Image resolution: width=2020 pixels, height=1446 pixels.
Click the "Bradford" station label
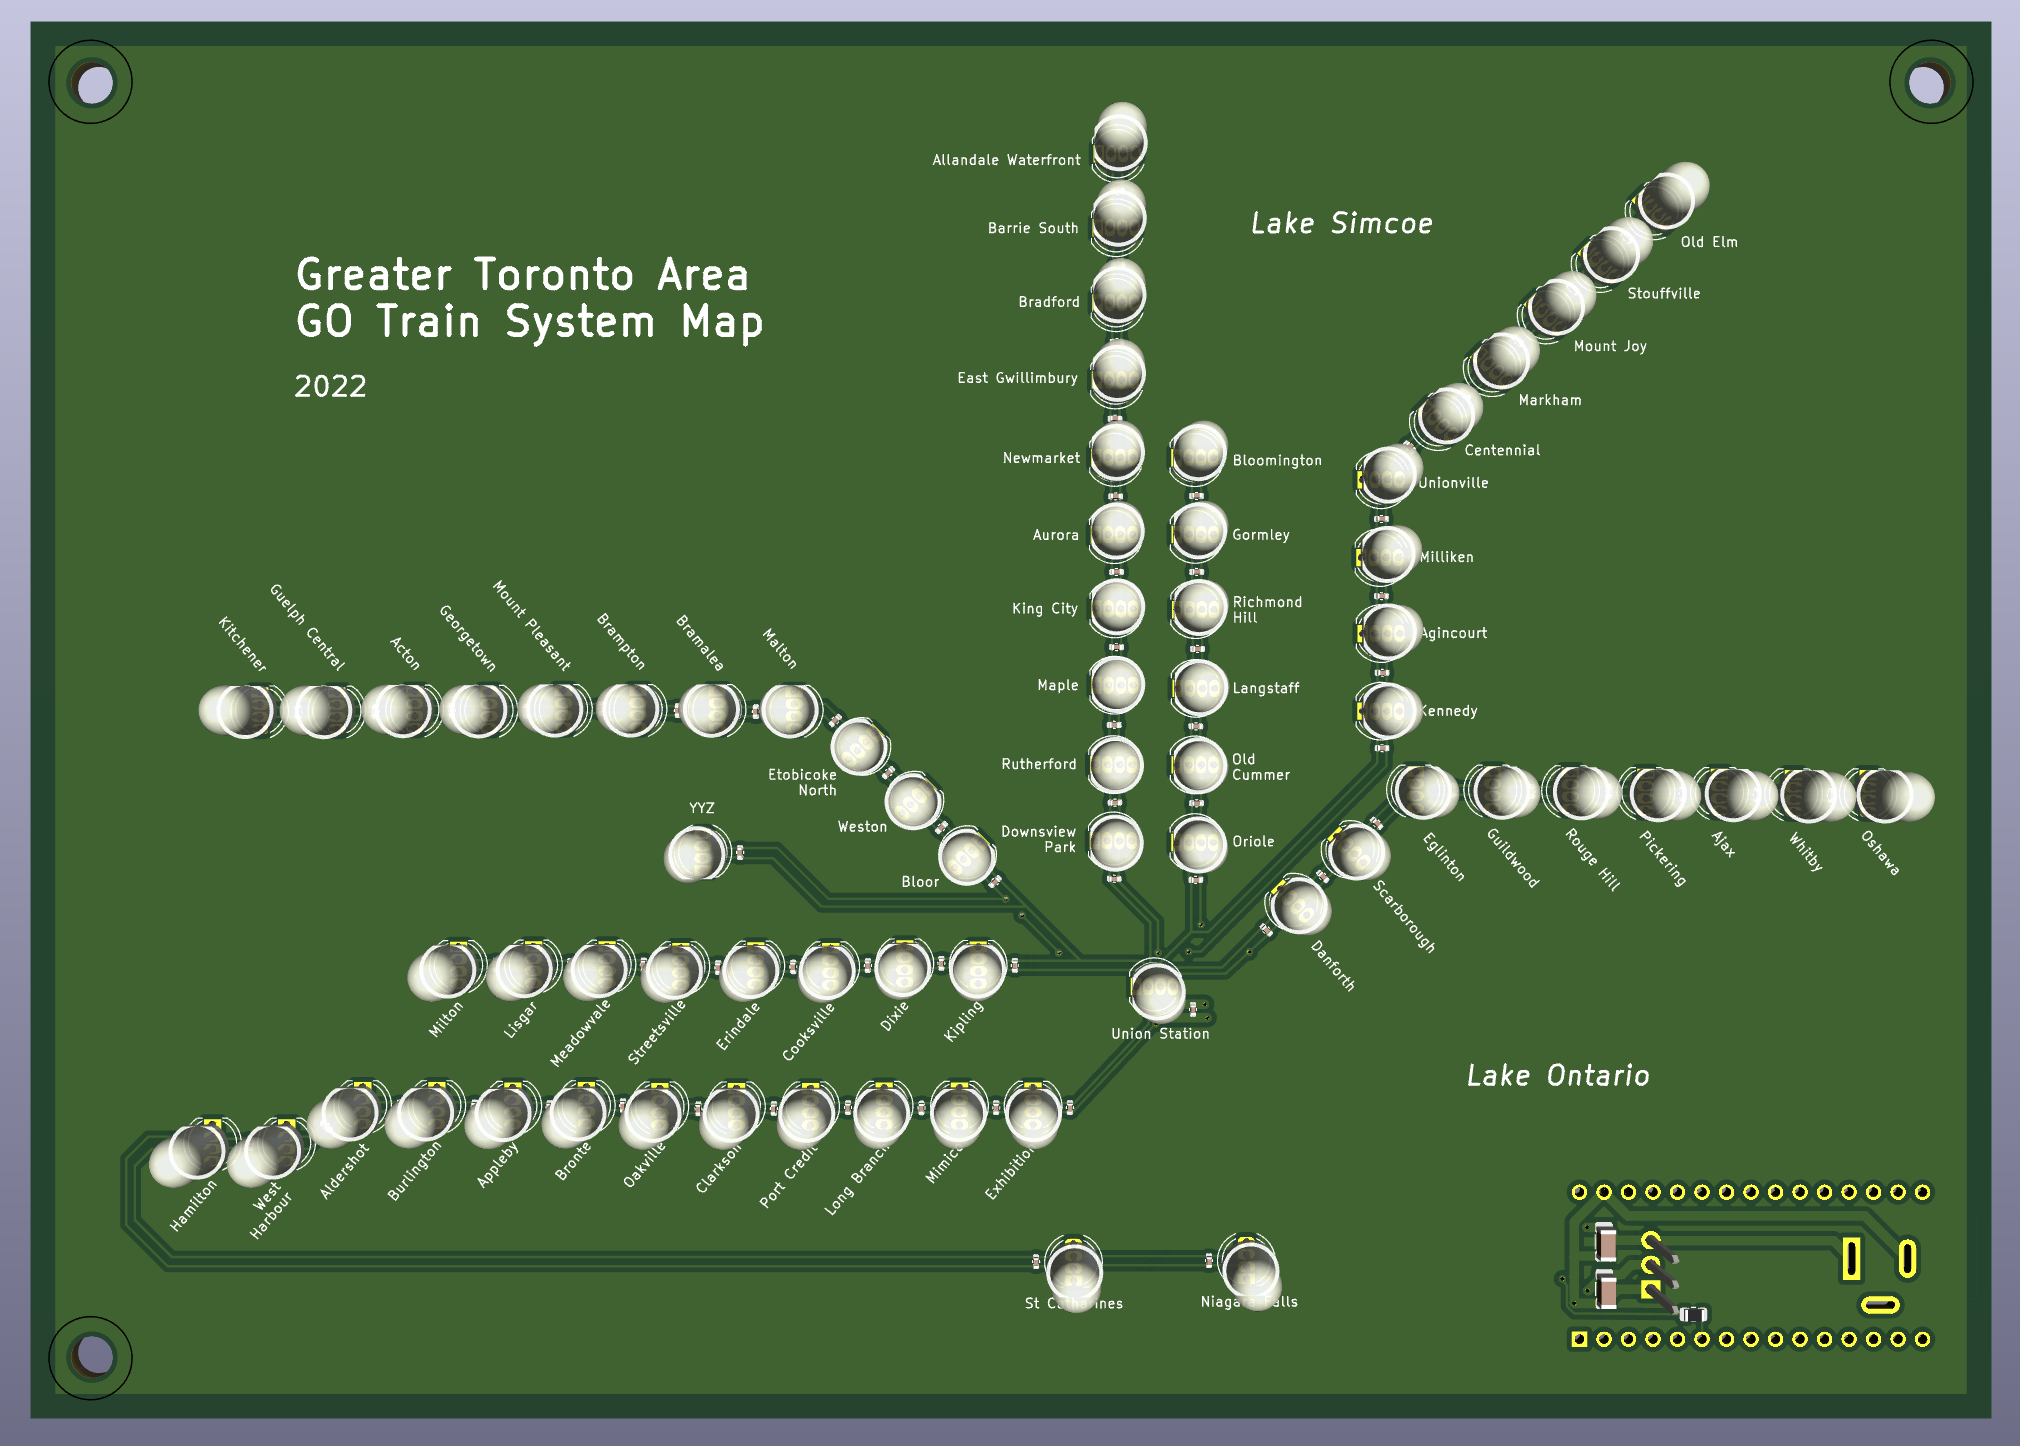1049,302
